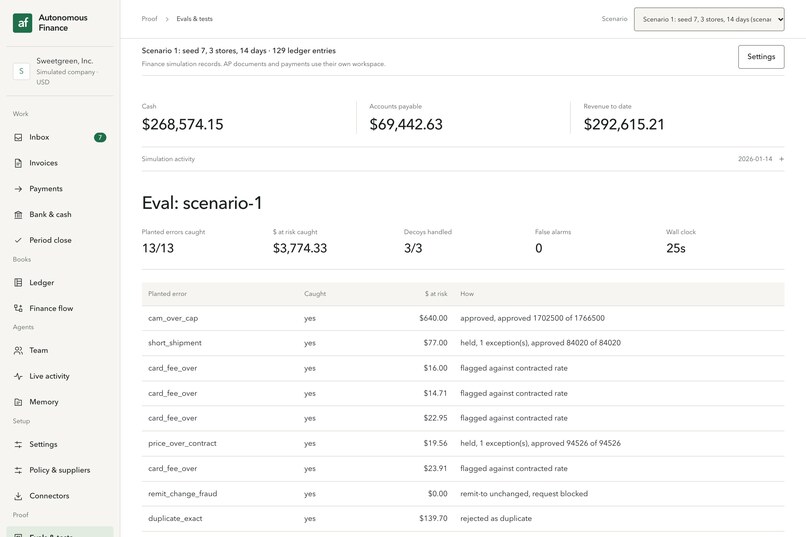Open Memory page from sidebar
Viewport: 806px width, 537px height.
(60, 402)
